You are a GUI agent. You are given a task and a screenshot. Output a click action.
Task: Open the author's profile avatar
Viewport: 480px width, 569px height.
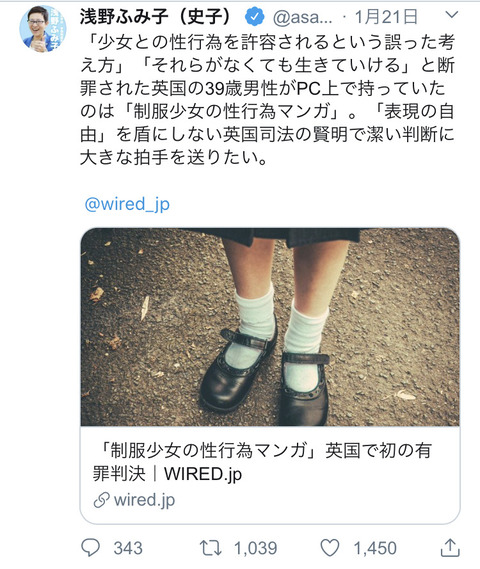(x=42, y=29)
